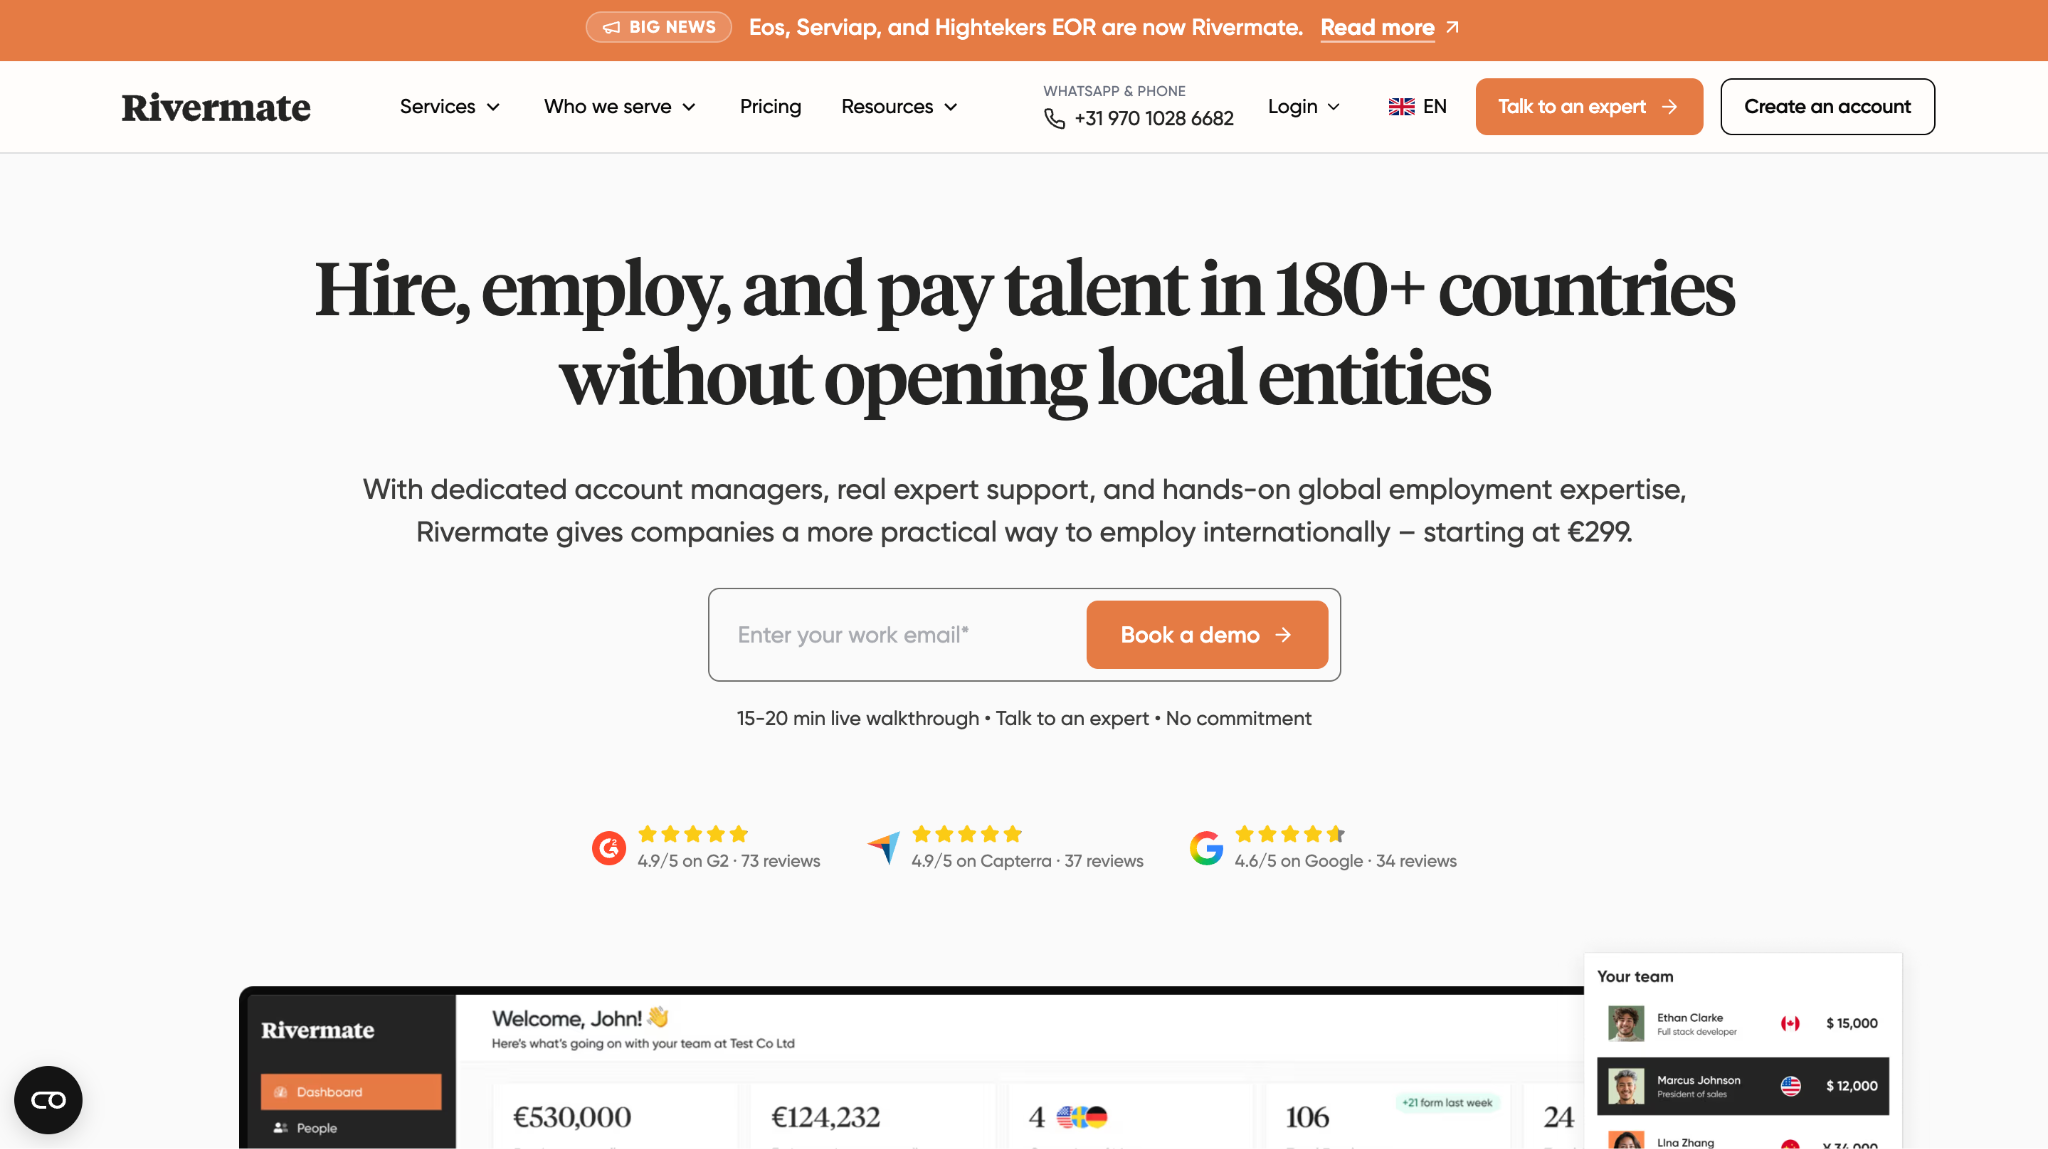This screenshot has width=2048, height=1149.
Task: Click the waving hand emoji
Action: [x=658, y=1017]
